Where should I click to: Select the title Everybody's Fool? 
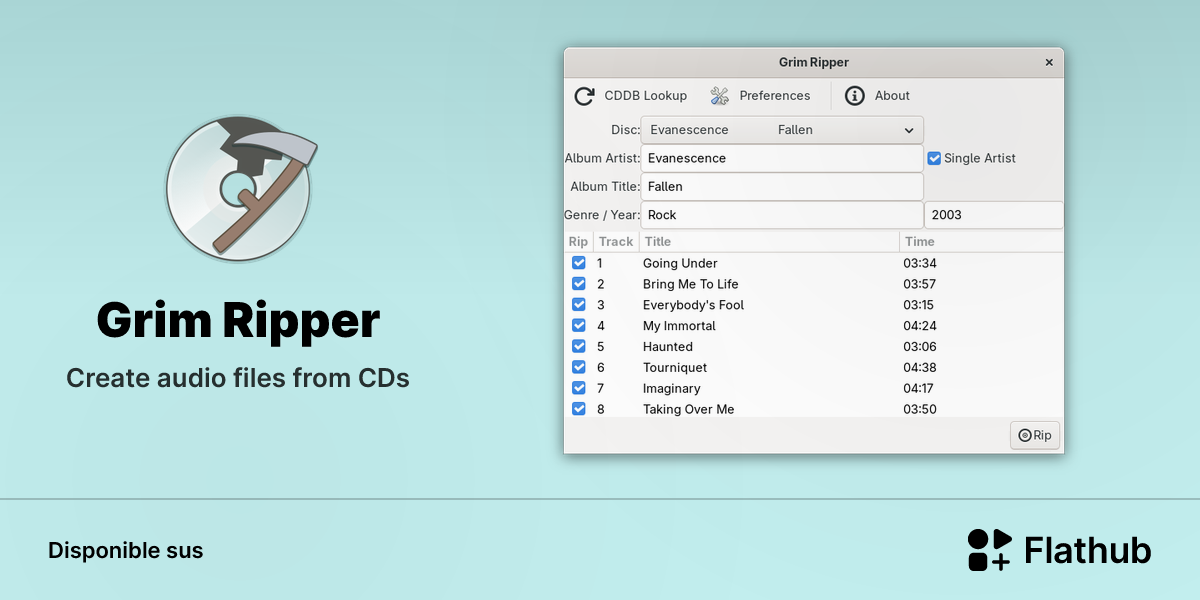point(693,305)
